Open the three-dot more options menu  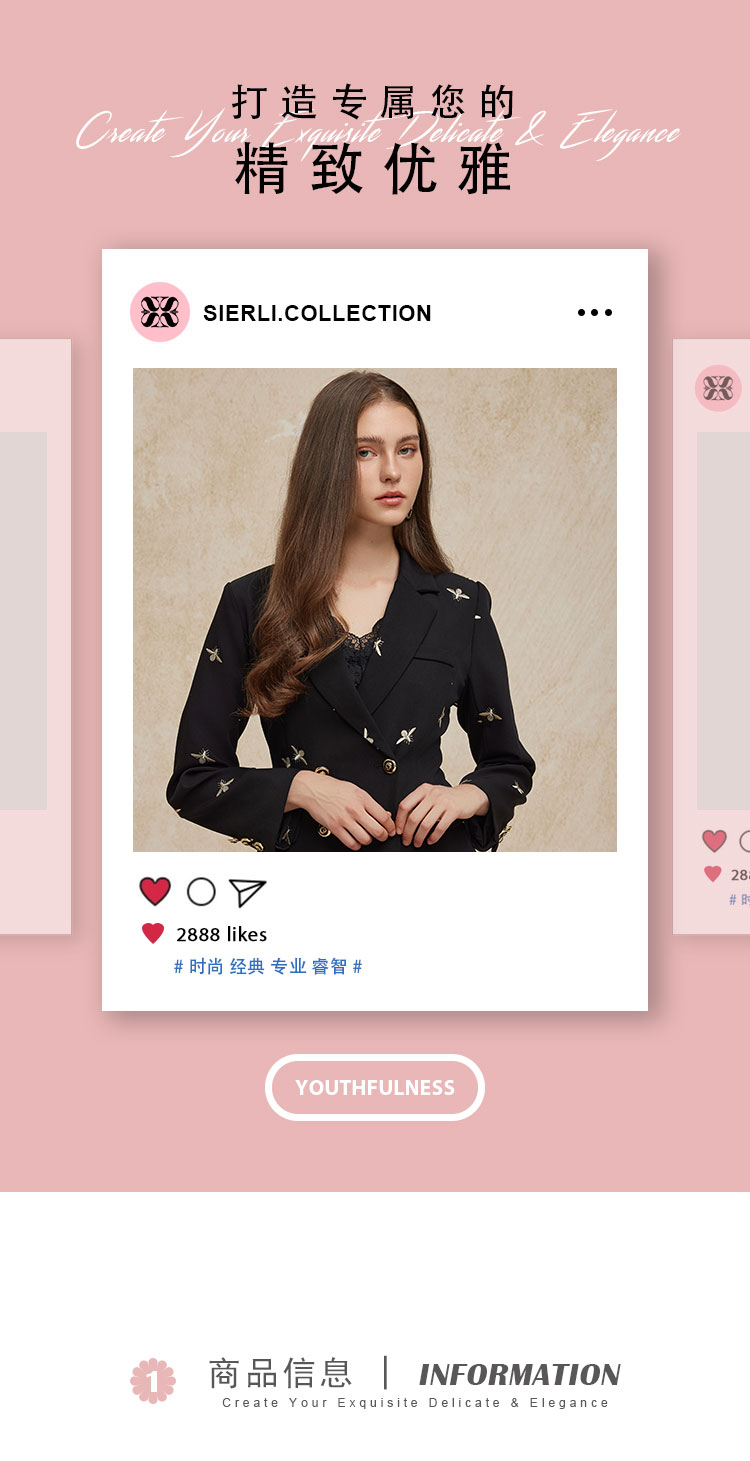pos(595,313)
